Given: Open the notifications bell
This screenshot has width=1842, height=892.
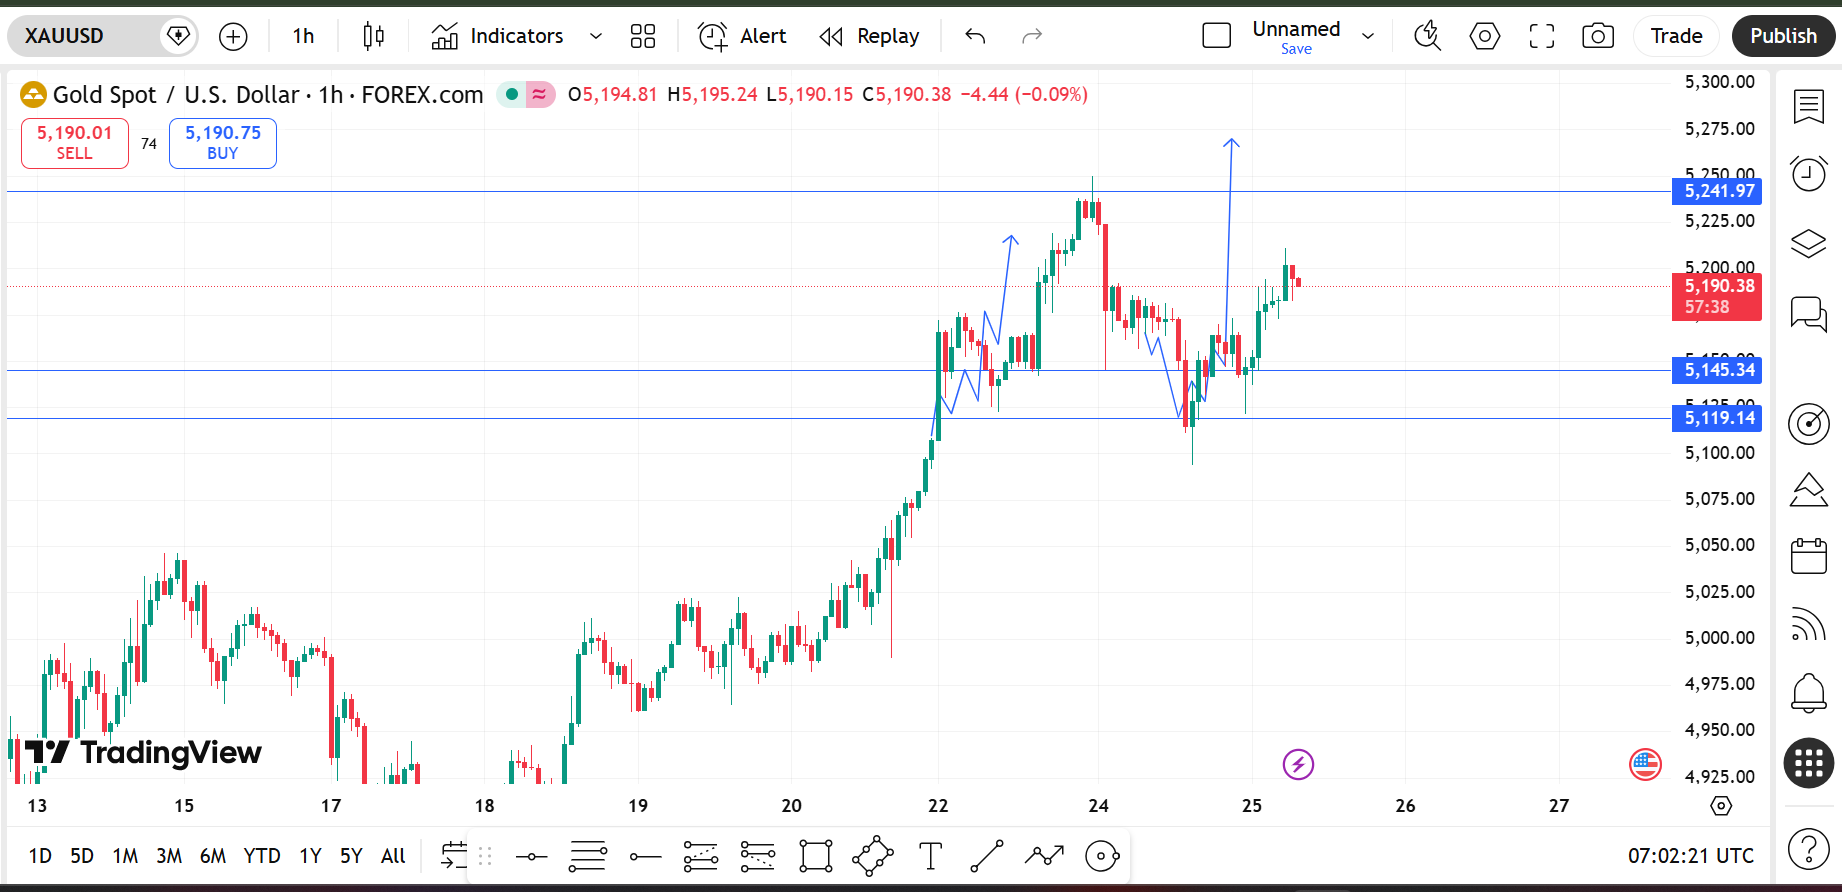Looking at the screenshot, I should click(1808, 692).
